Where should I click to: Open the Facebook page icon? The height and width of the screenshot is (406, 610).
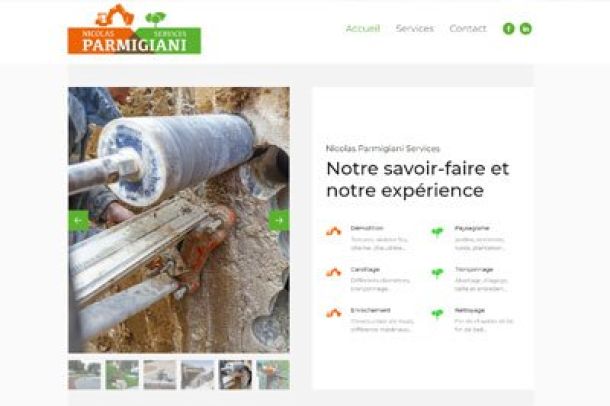[x=508, y=28]
